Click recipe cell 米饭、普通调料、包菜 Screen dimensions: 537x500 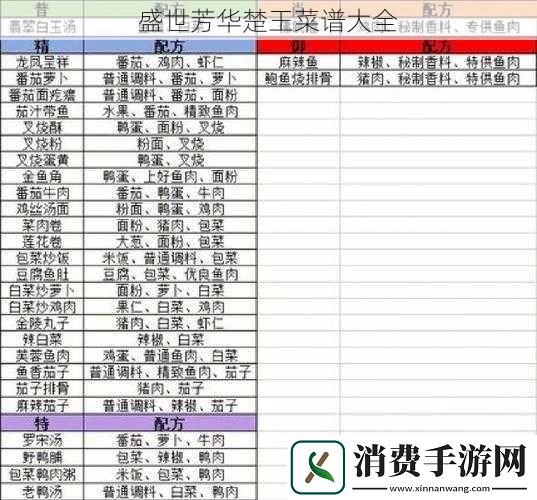point(170,258)
